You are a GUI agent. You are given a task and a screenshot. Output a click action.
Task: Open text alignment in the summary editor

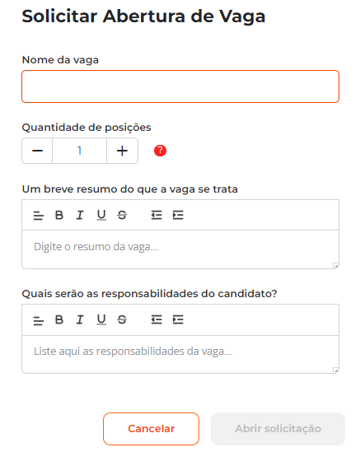pyautogui.click(x=38, y=216)
